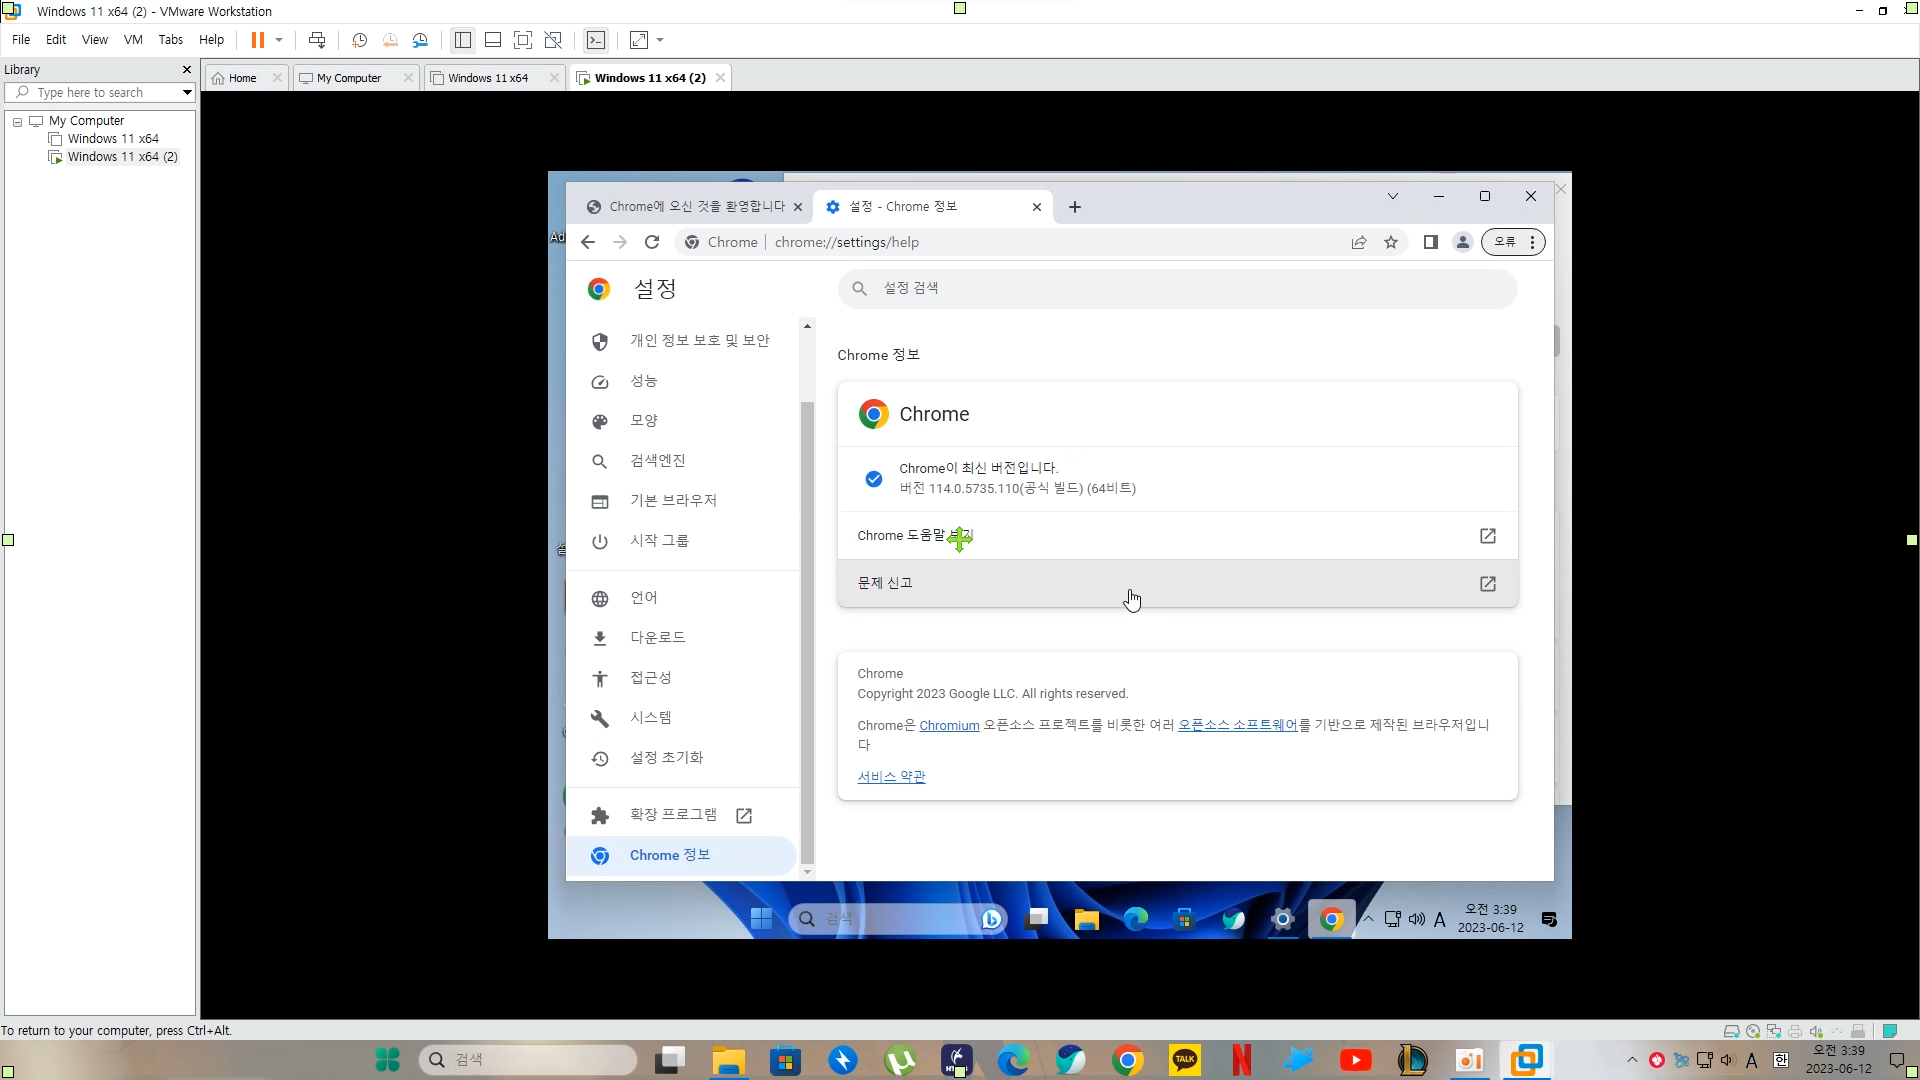Open the VMware Help menu

pyautogui.click(x=211, y=40)
